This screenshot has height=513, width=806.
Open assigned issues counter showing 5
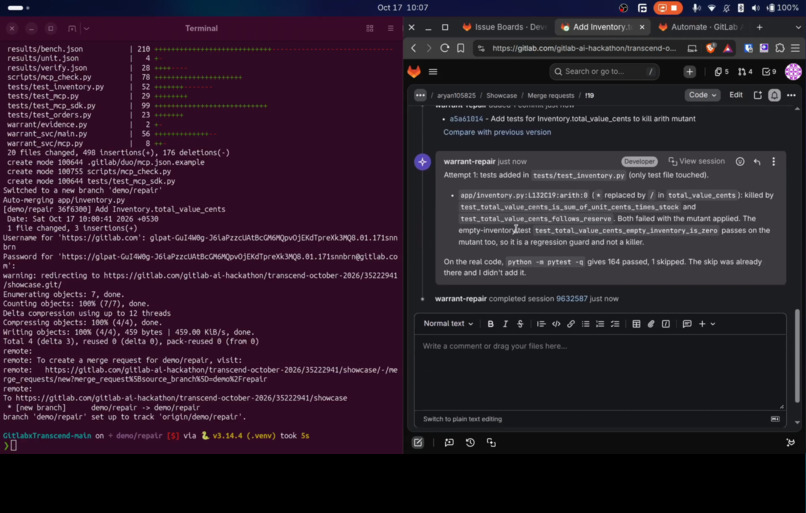tap(721, 71)
